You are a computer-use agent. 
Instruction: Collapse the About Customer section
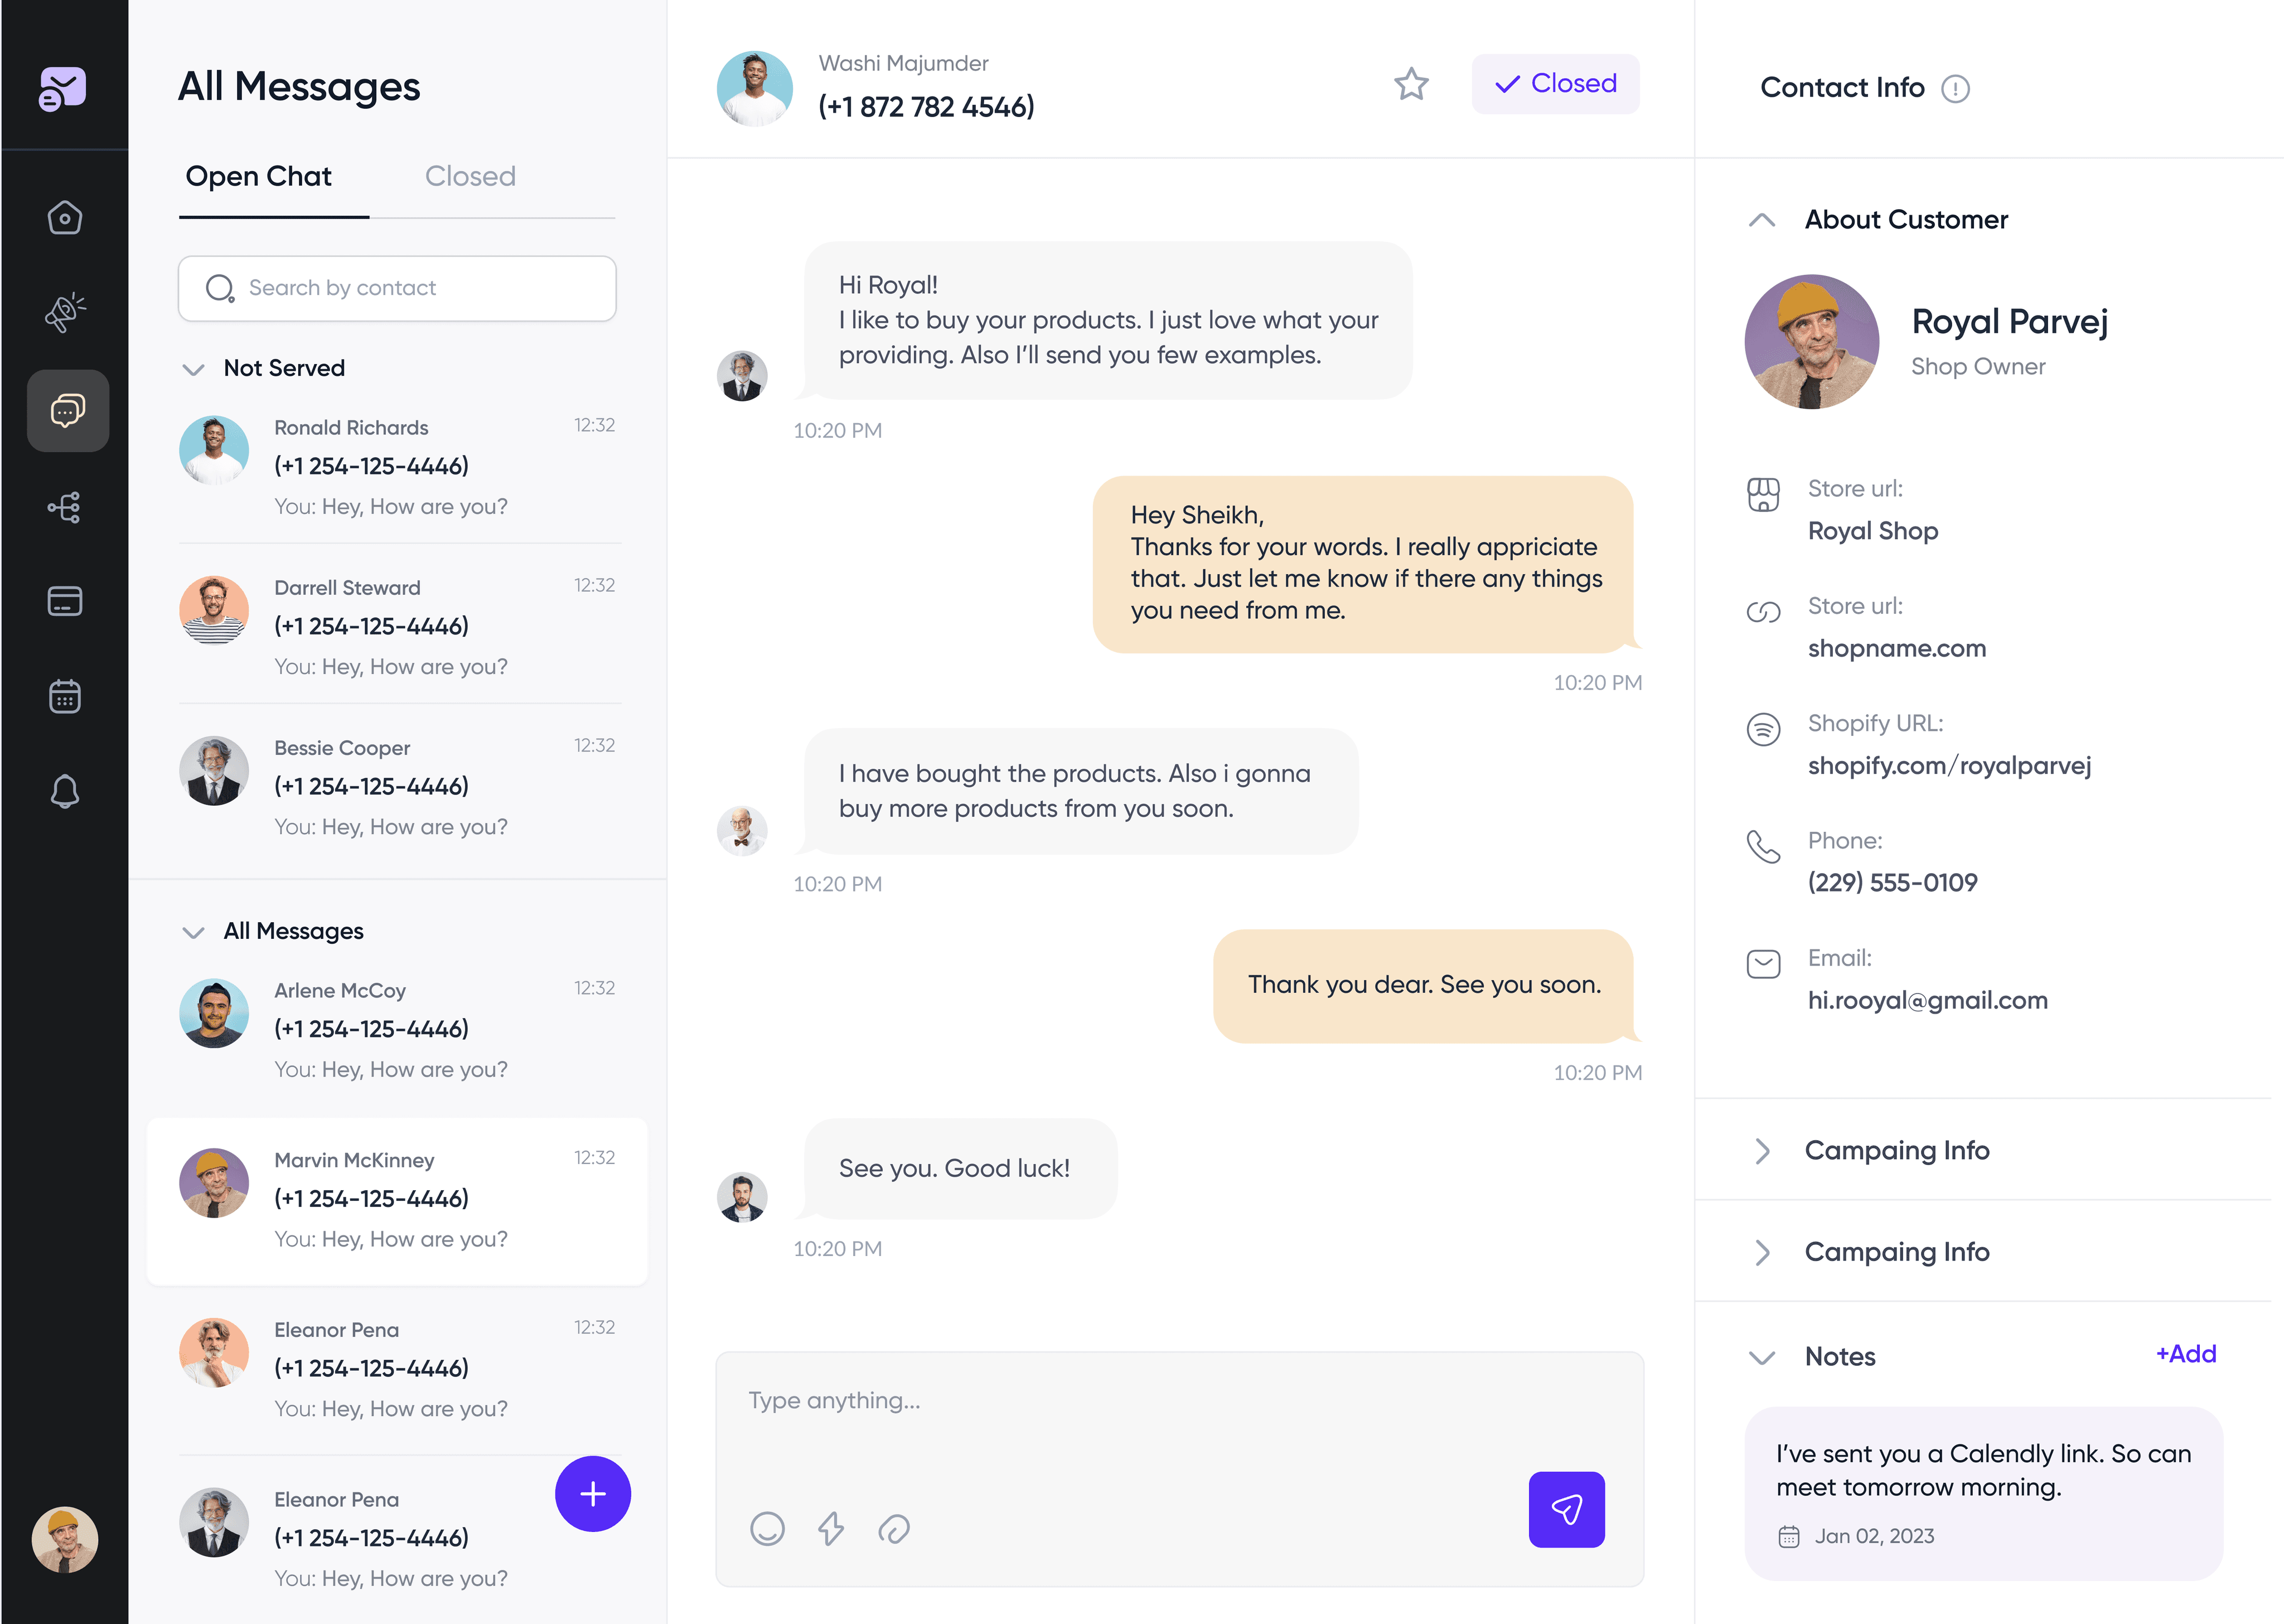pos(1762,220)
